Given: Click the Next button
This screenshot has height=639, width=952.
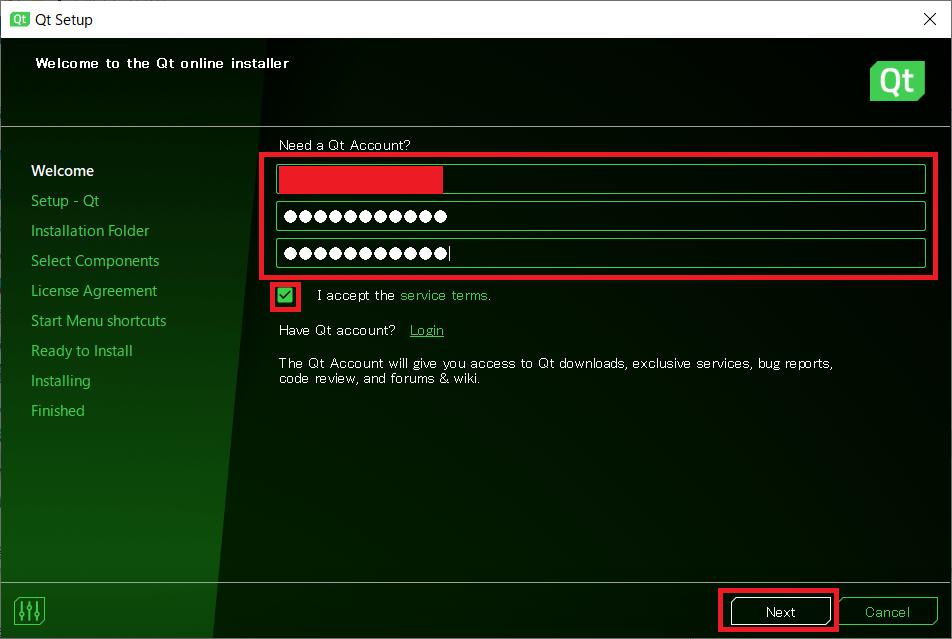Looking at the screenshot, I should point(781,612).
